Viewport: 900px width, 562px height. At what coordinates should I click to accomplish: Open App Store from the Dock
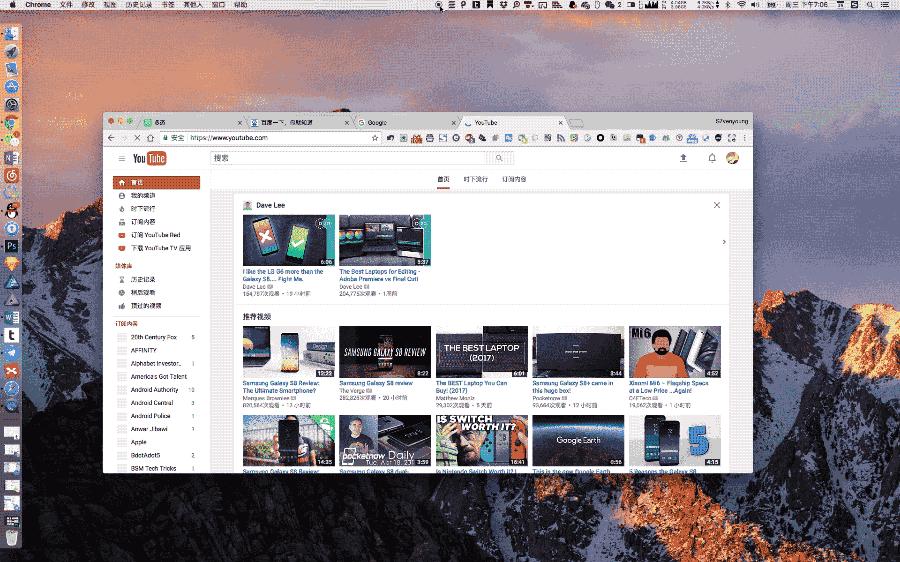[x=11, y=87]
